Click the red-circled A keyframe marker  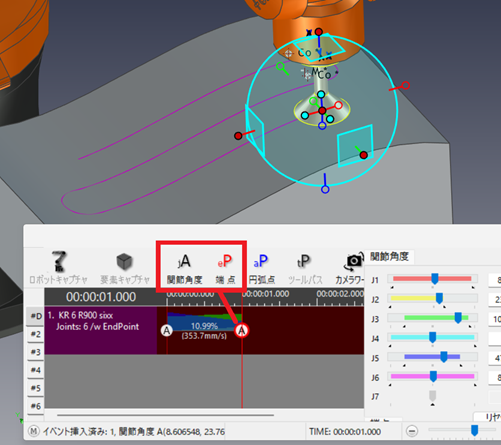[x=242, y=330]
